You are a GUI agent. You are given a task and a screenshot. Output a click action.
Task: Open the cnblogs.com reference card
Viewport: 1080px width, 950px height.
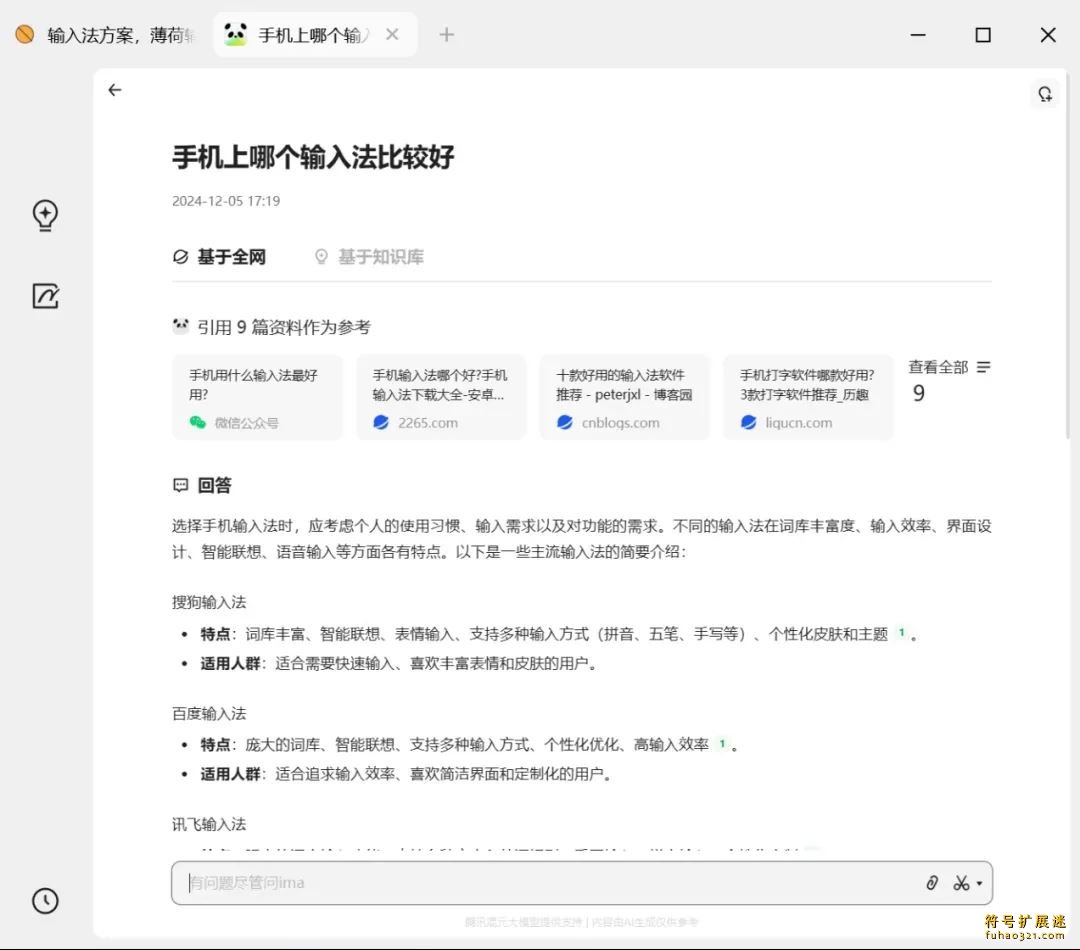click(624, 397)
